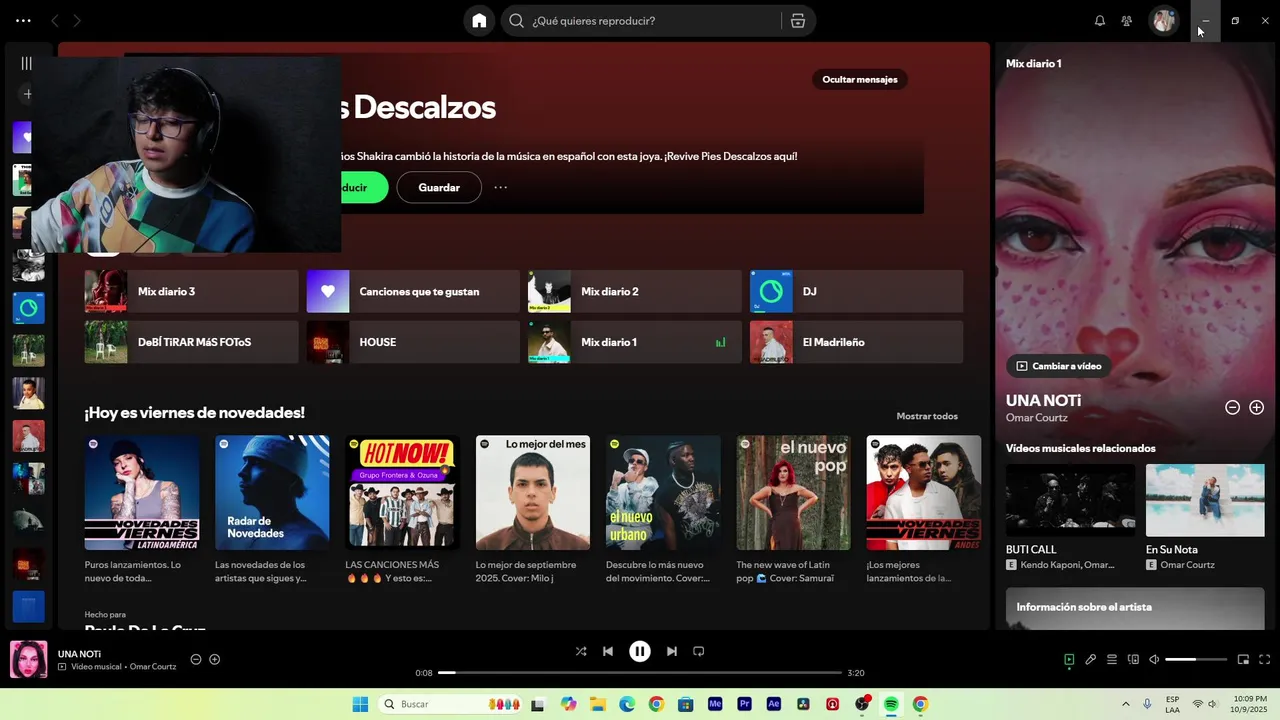Open Mix diario 3 shortcut
1280x720 pixels.
tap(192, 292)
